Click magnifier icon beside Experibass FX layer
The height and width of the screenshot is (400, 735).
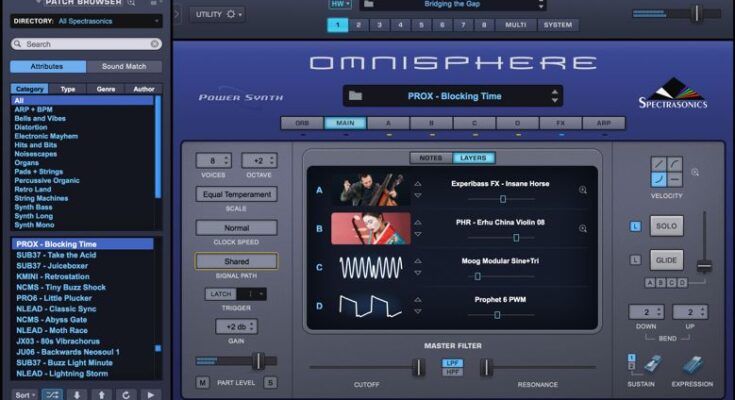pyautogui.click(x=583, y=189)
